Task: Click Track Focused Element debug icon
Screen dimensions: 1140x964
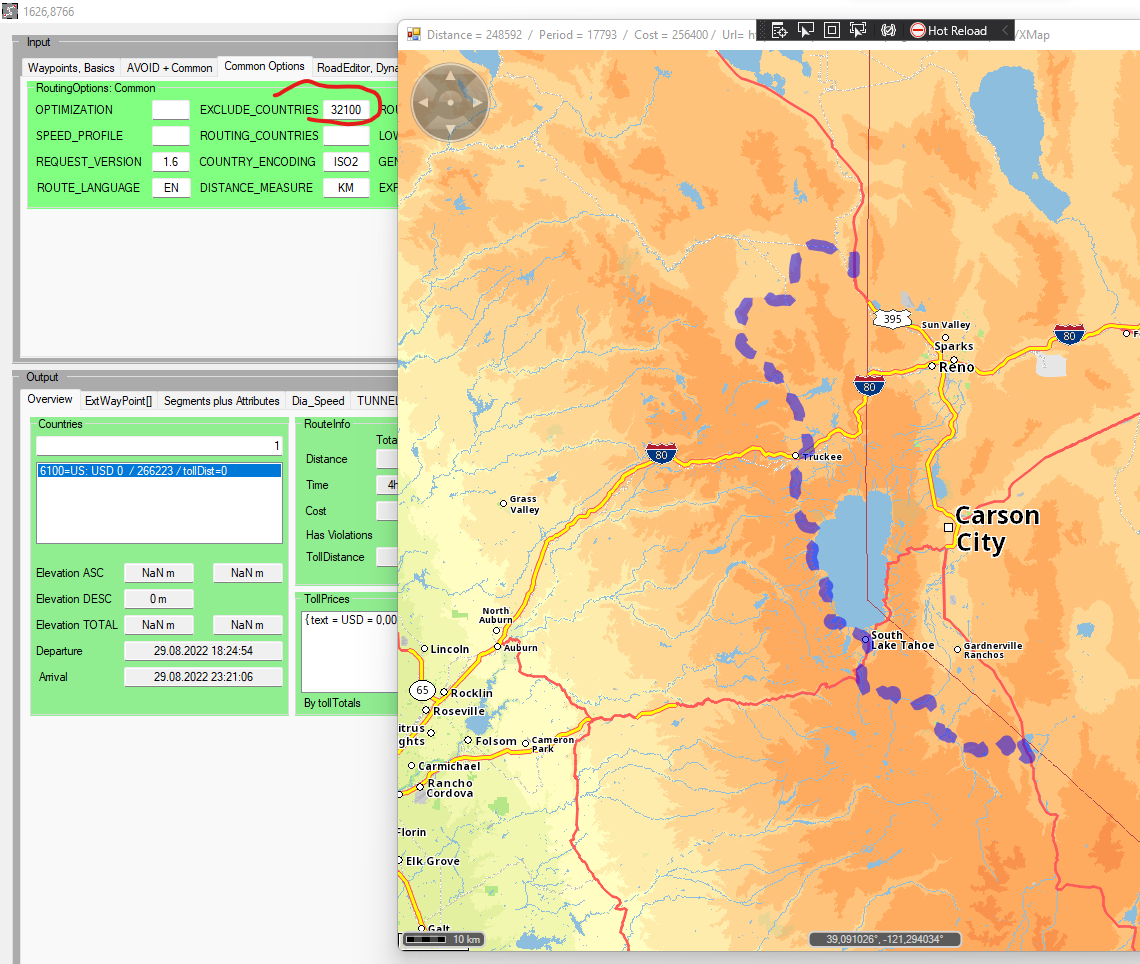Action: (857, 31)
